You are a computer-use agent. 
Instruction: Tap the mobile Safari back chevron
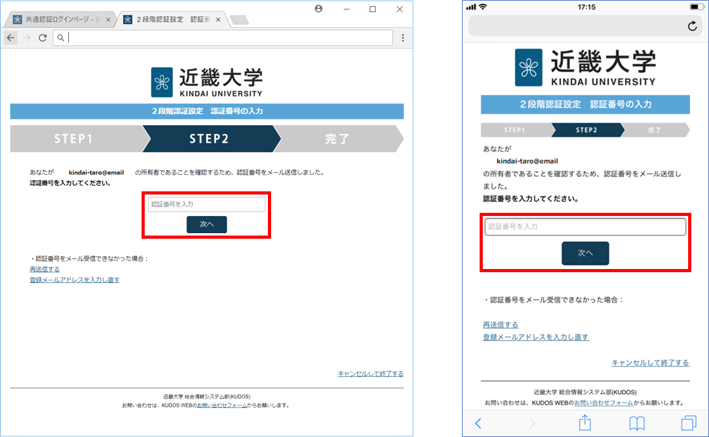(478, 423)
